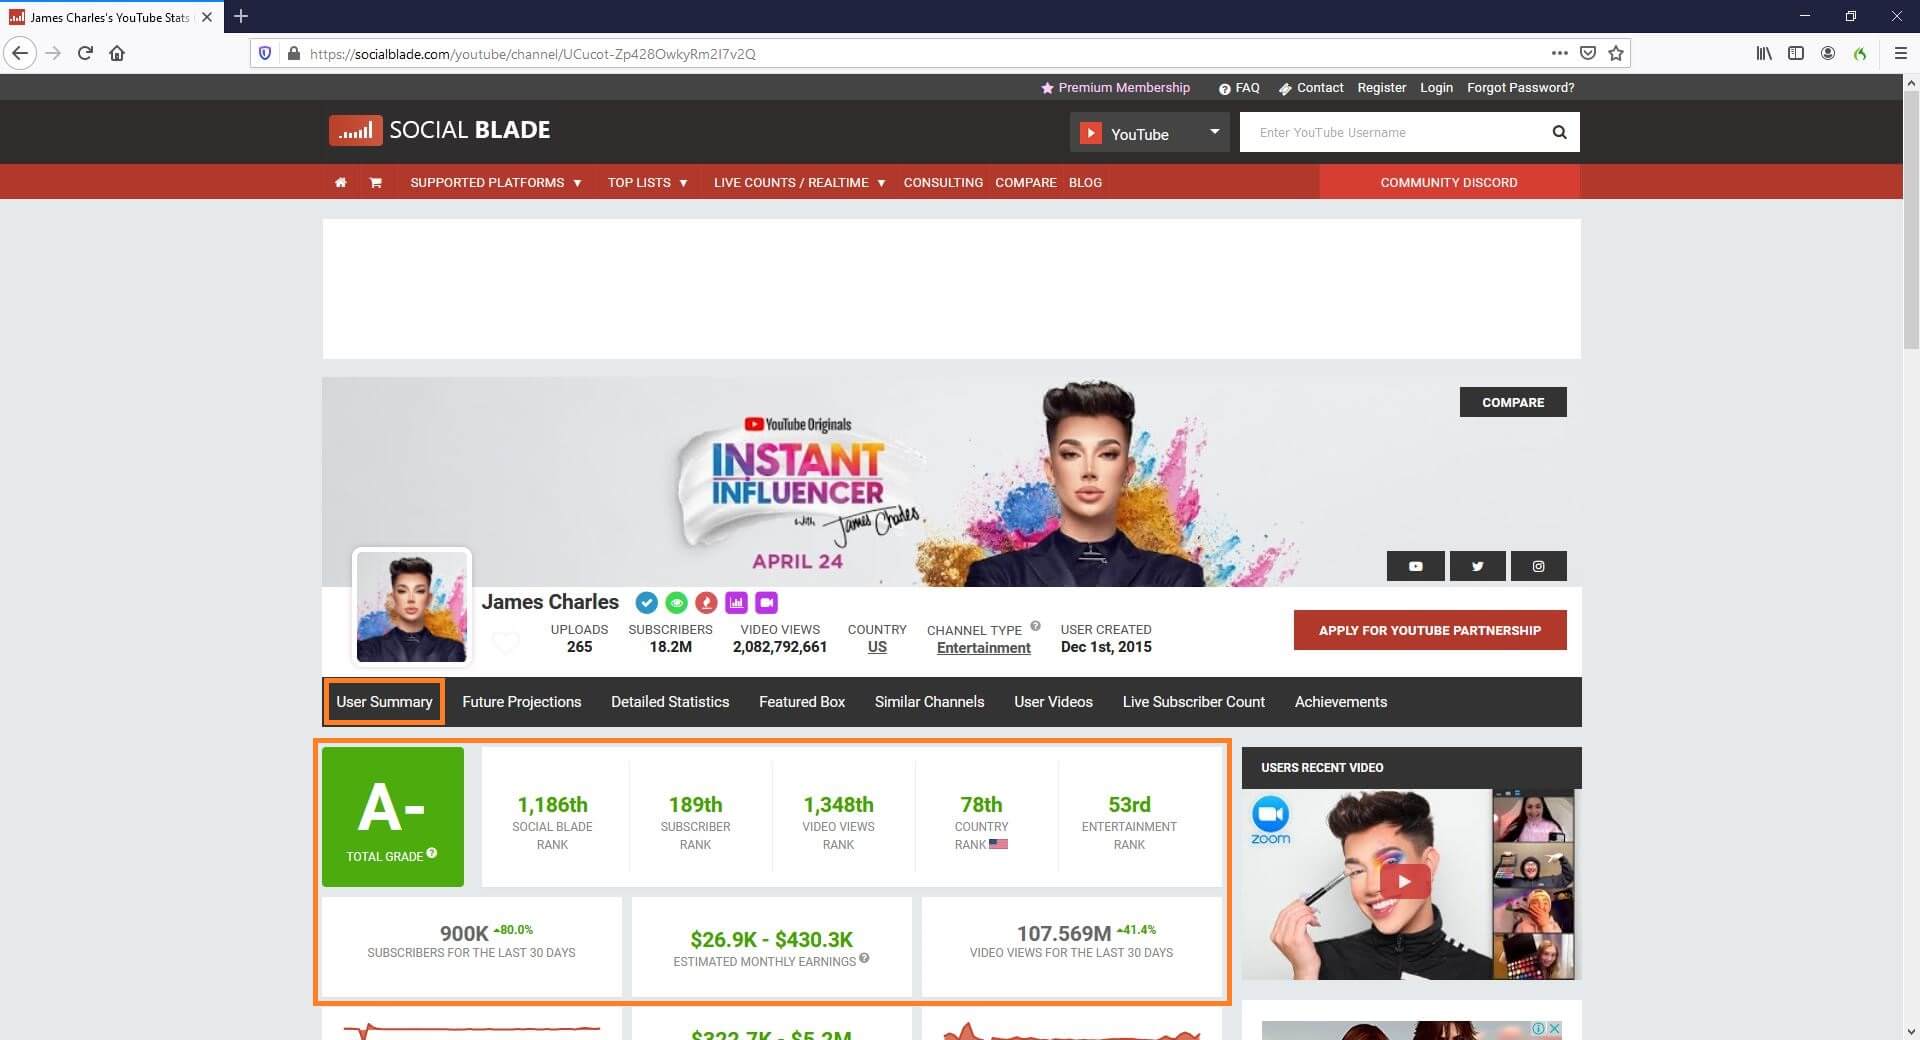Click the Entertainment channel type link

pyautogui.click(x=984, y=648)
